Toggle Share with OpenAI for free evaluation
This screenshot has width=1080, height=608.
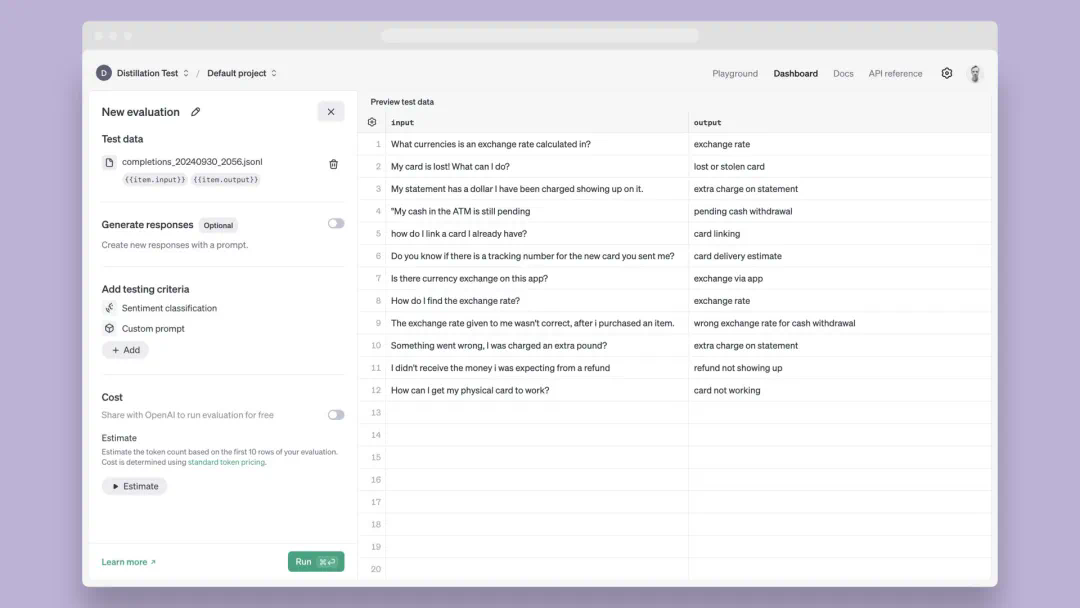pyautogui.click(x=336, y=415)
